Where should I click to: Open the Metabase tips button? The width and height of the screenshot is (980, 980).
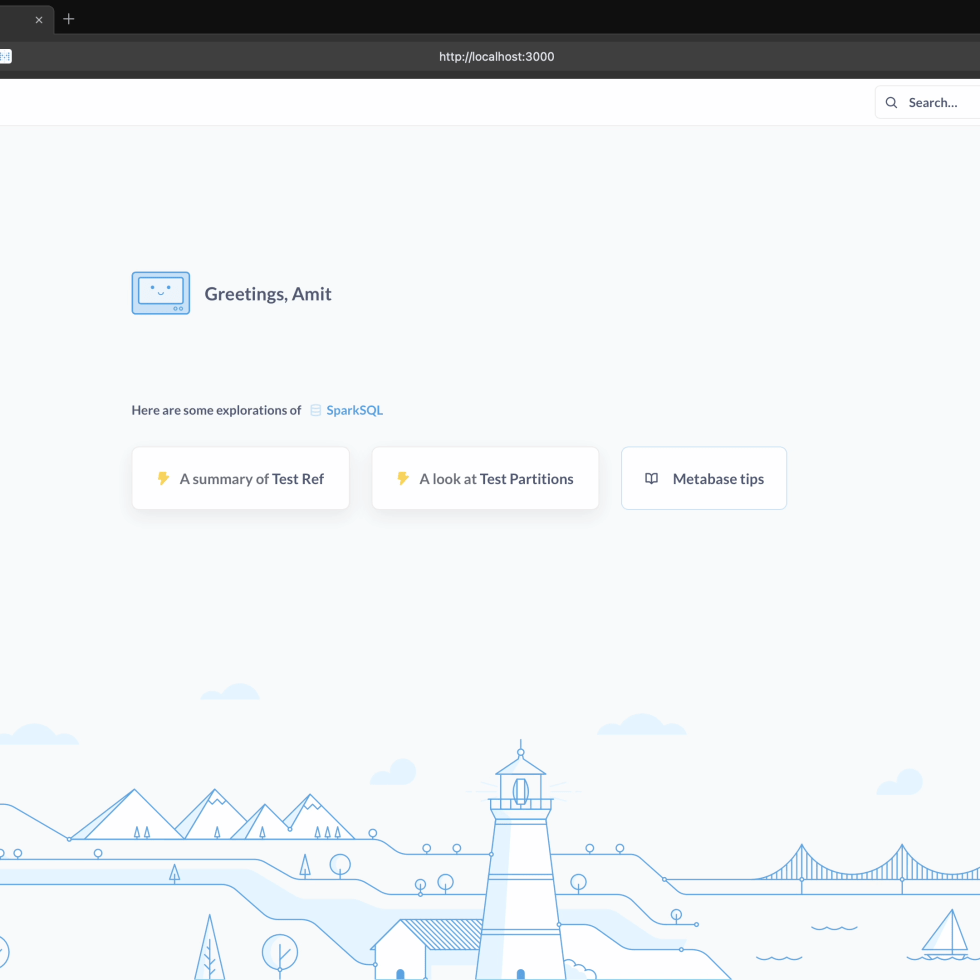(704, 479)
